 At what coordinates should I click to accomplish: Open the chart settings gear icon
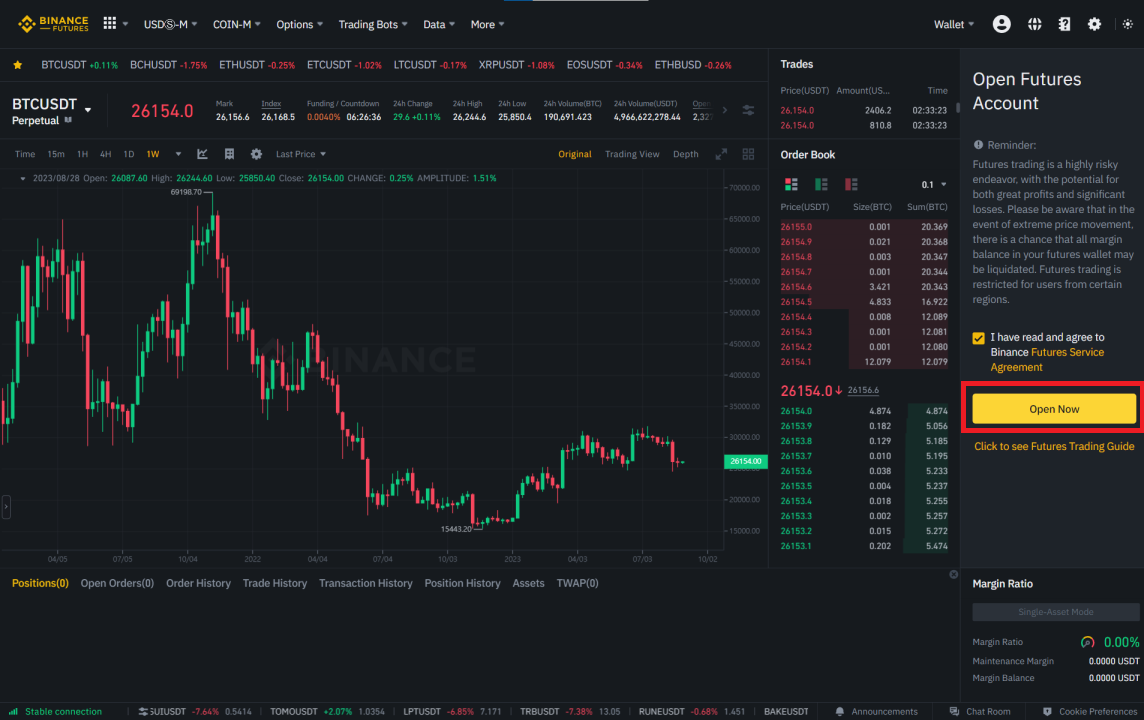coord(256,154)
